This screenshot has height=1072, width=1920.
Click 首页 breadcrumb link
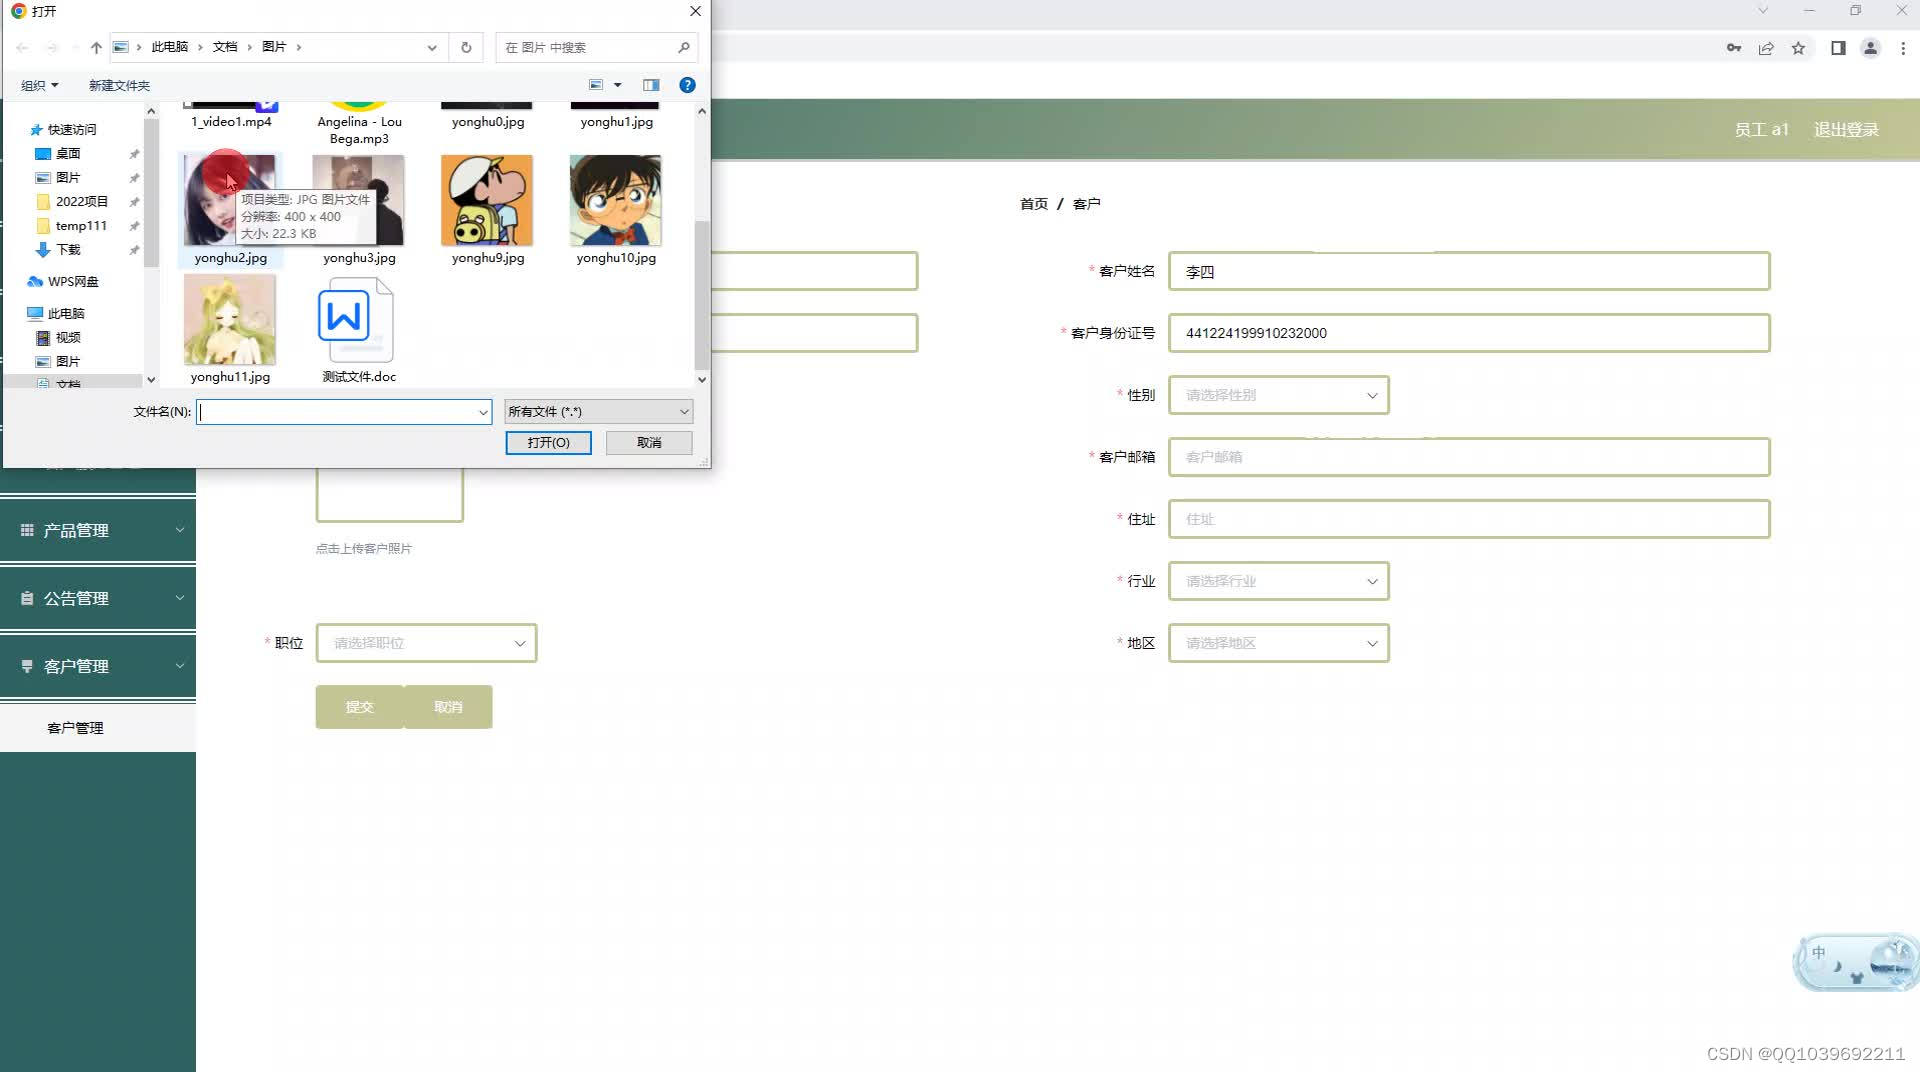coord(1033,204)
